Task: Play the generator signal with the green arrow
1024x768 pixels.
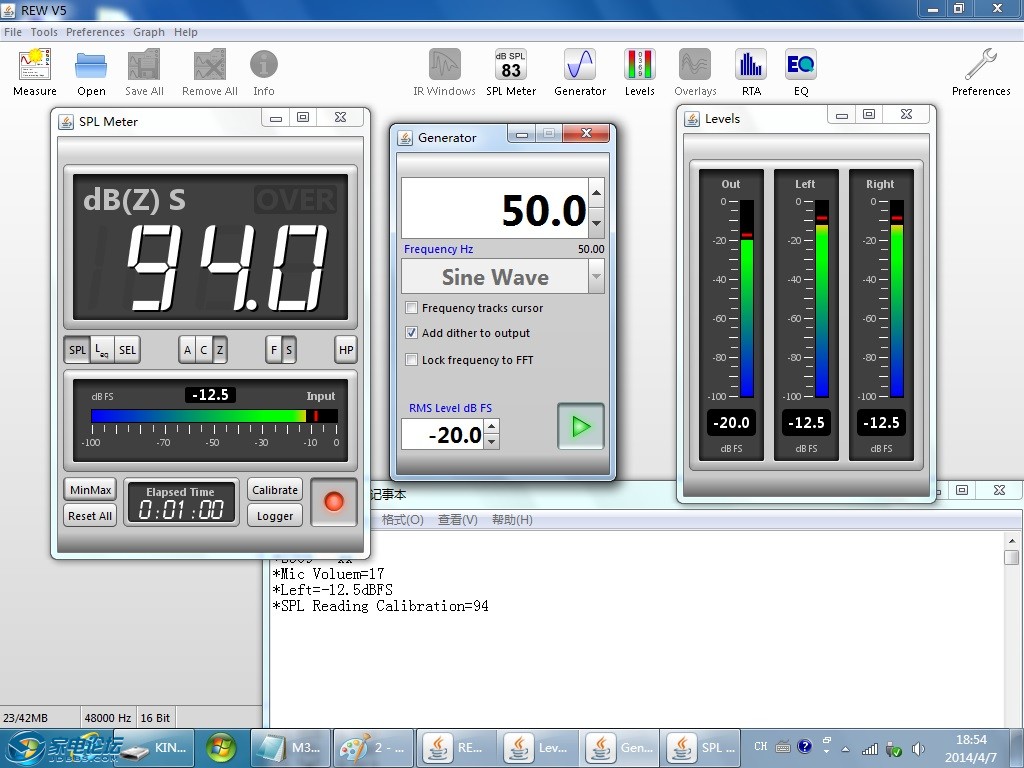Action: 581,426
